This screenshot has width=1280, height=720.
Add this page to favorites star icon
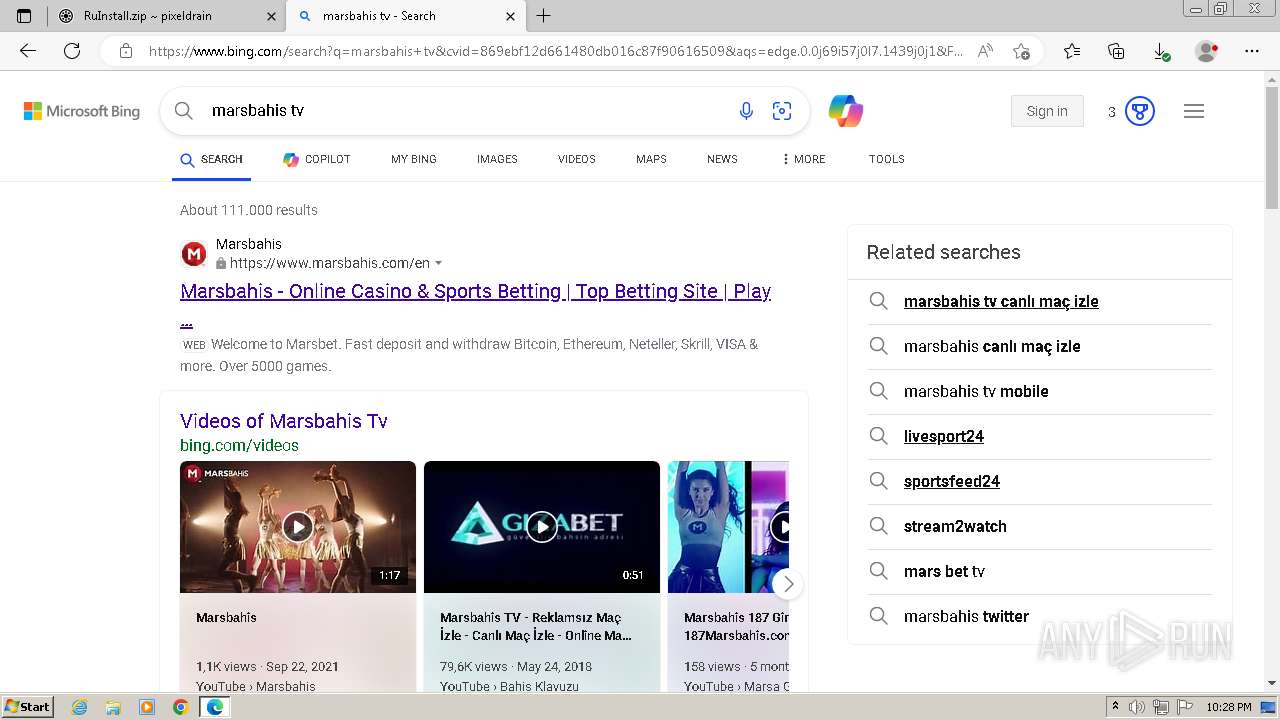pos(1021,51)
